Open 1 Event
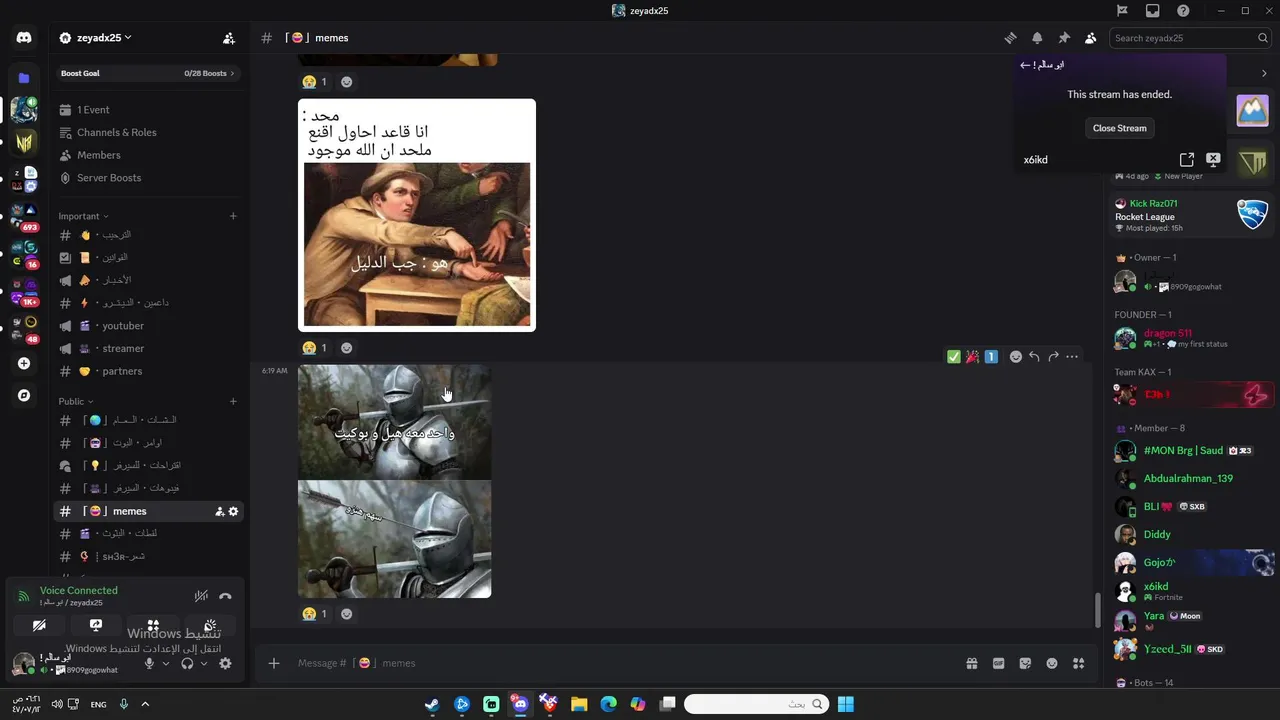 point(148,110)
